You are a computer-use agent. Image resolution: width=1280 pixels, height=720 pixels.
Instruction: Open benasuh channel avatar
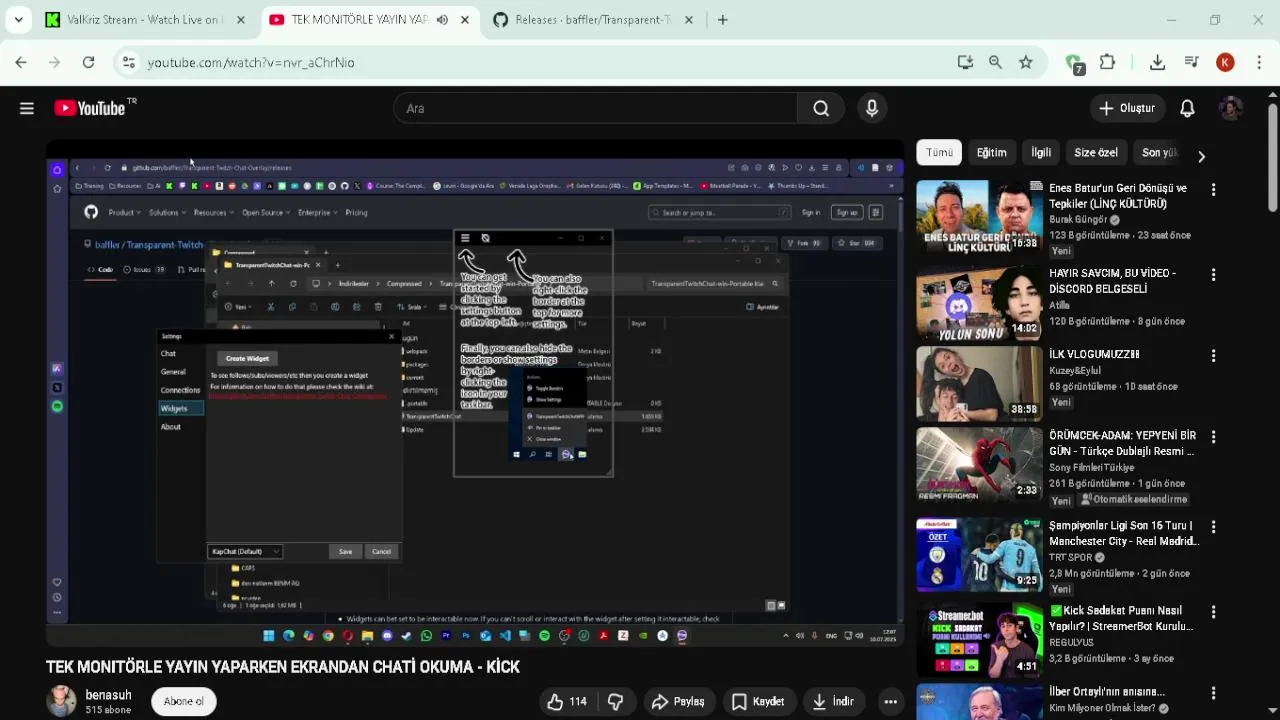[61, 701]
